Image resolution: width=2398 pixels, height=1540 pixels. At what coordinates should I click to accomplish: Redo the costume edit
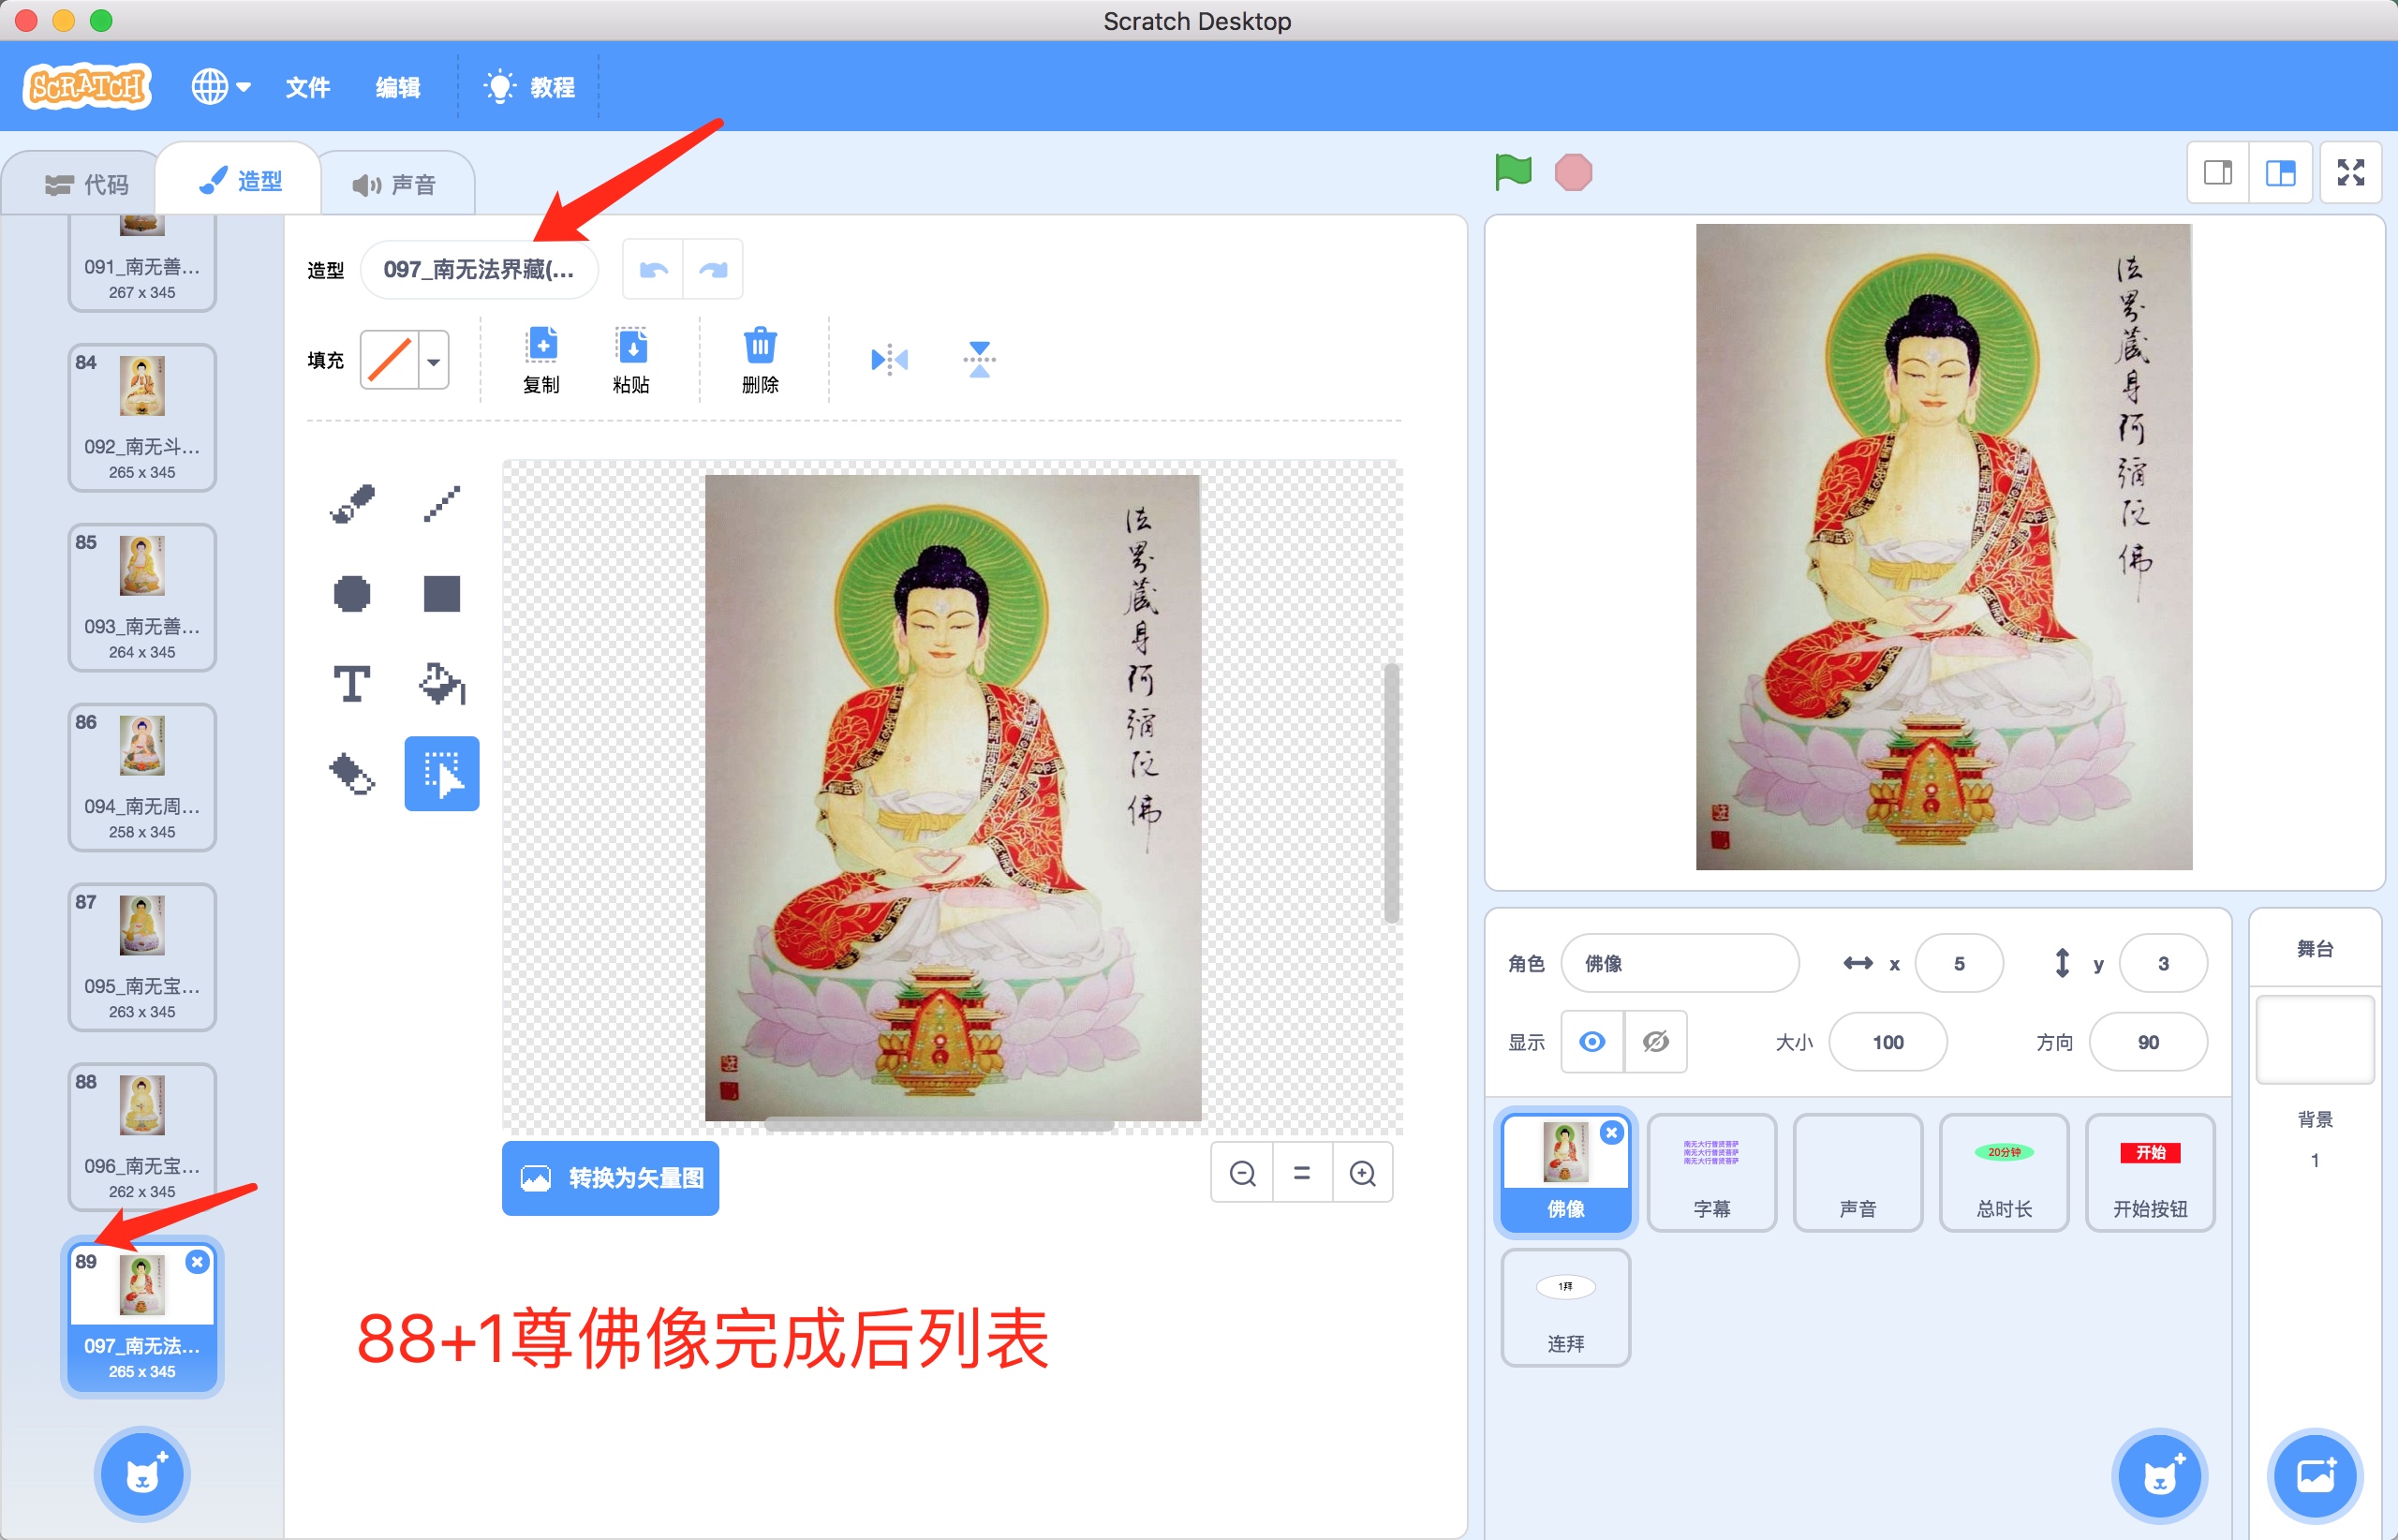coord(713,270)
